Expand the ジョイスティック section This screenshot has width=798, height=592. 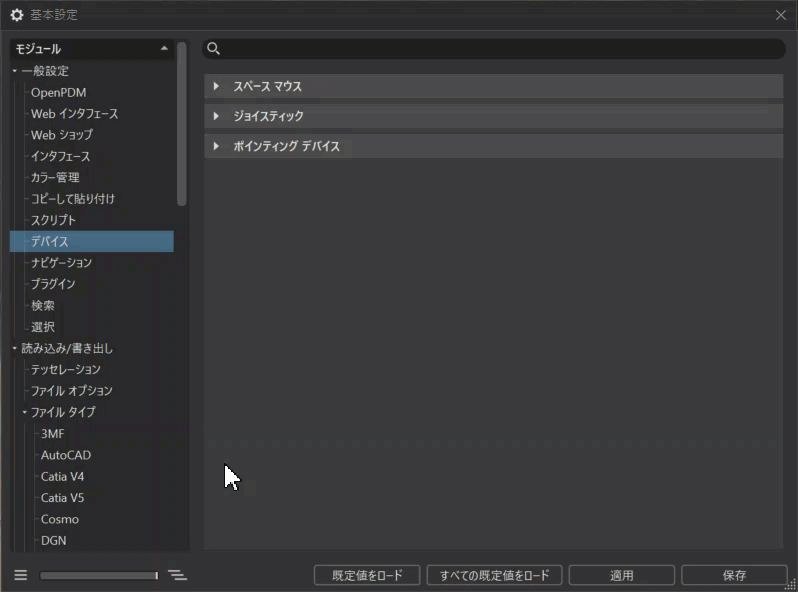pyautogui.click(x=216, y=116)
